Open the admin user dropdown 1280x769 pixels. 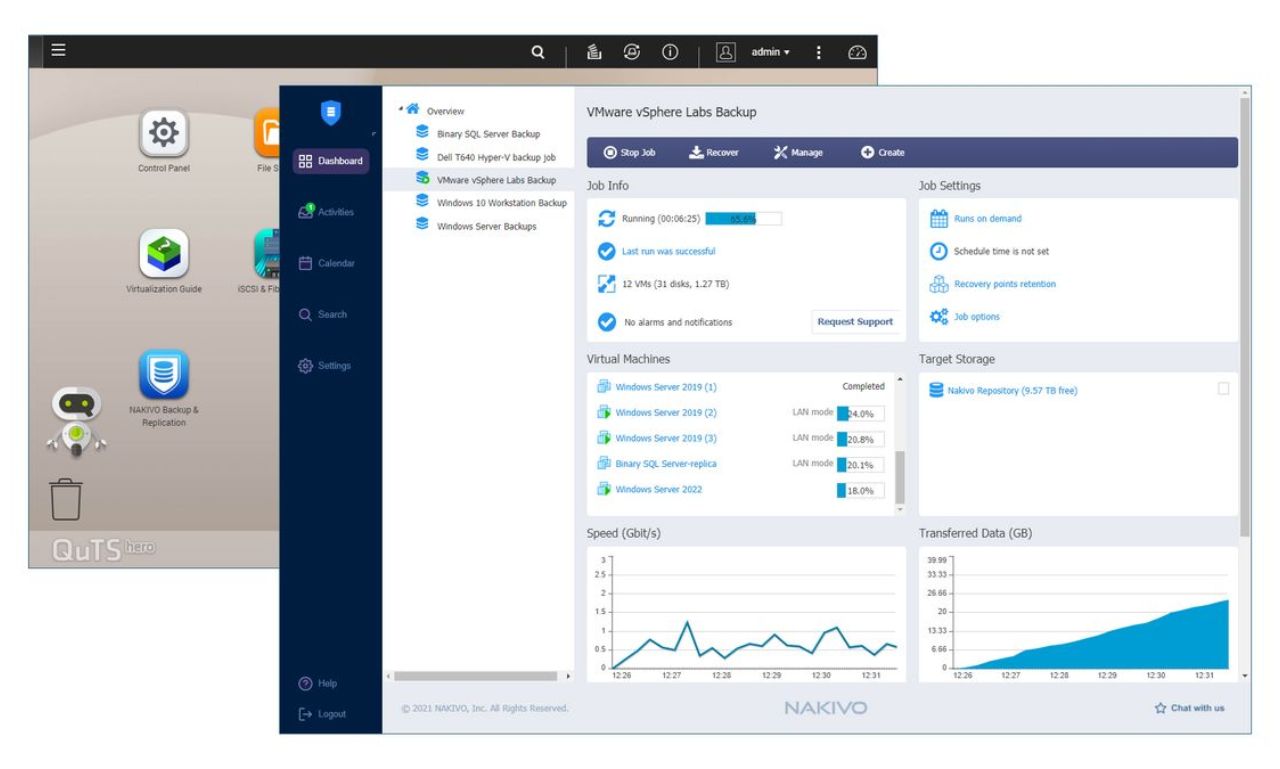click(x=772, y=53)
